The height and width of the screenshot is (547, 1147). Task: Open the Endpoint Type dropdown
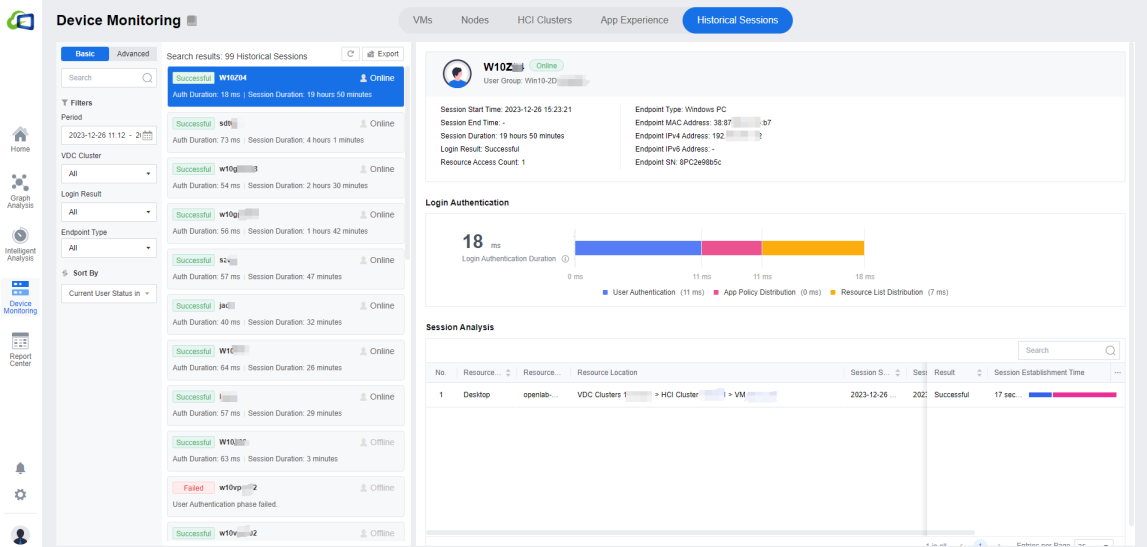pyautogui.click(x=109, y=248)
